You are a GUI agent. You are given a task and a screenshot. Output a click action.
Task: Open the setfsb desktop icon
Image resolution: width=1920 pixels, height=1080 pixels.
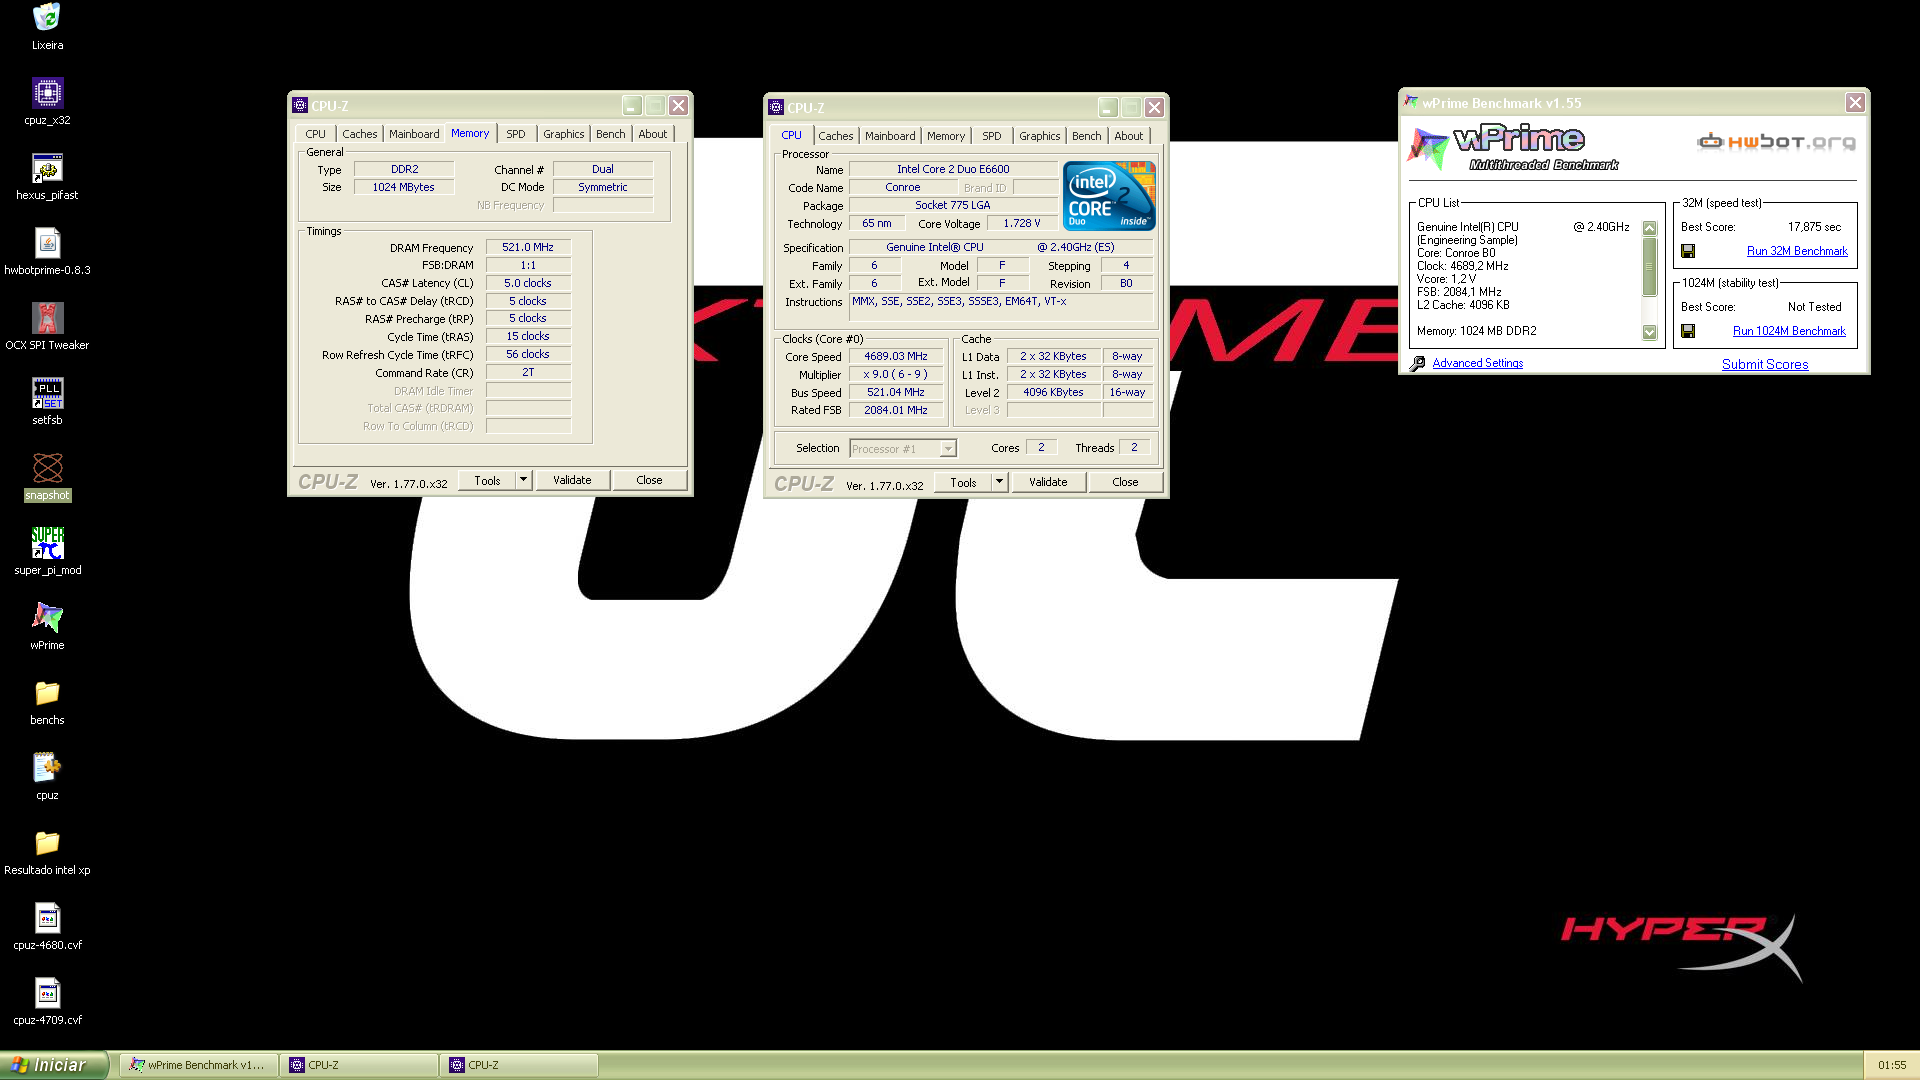click(47, 393)
